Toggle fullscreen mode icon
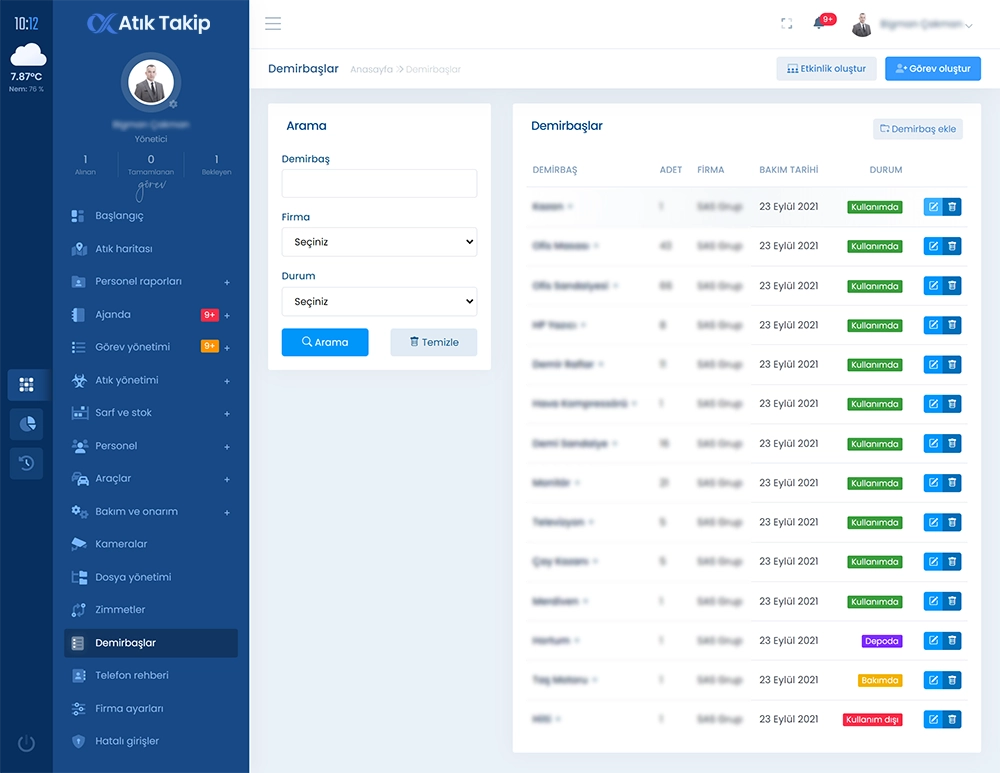The height and width of the screenshot is (773, 1000). point(786,24)
